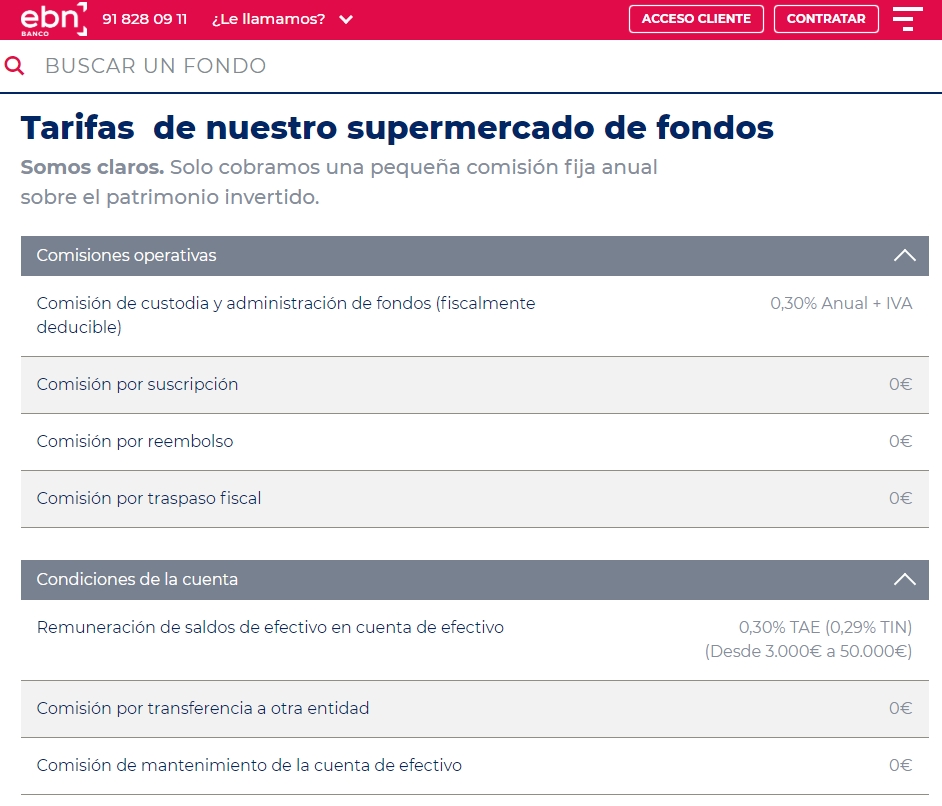Click Comisión de mantenimiento de la cuenta text
This screenshot has width=942, height=806.
tap(249, 765)
